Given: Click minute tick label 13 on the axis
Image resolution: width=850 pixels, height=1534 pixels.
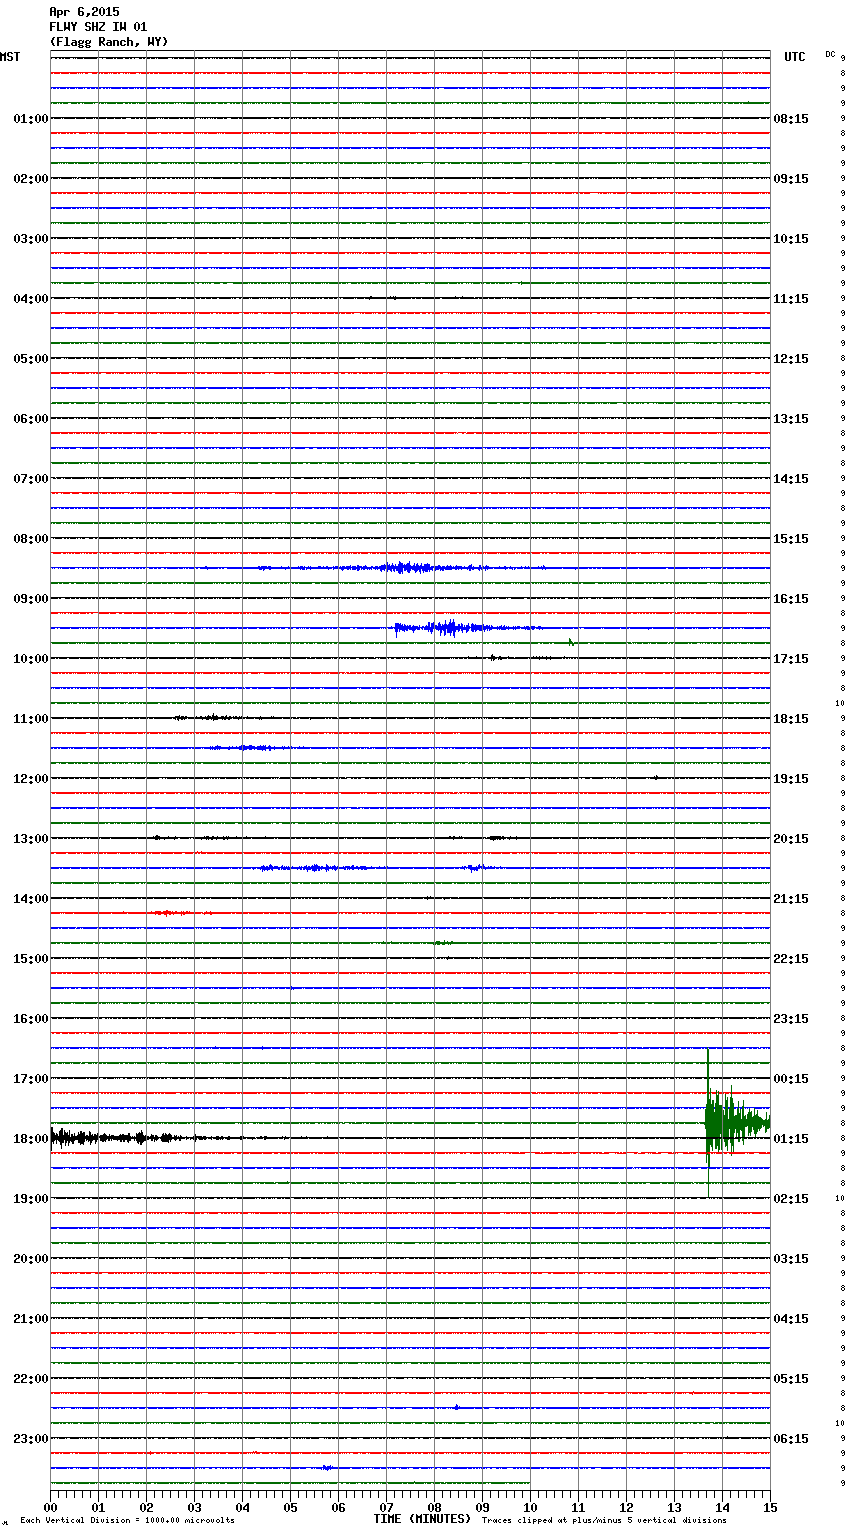Looking at the screenshot, I should click(x=674, y=1507).
